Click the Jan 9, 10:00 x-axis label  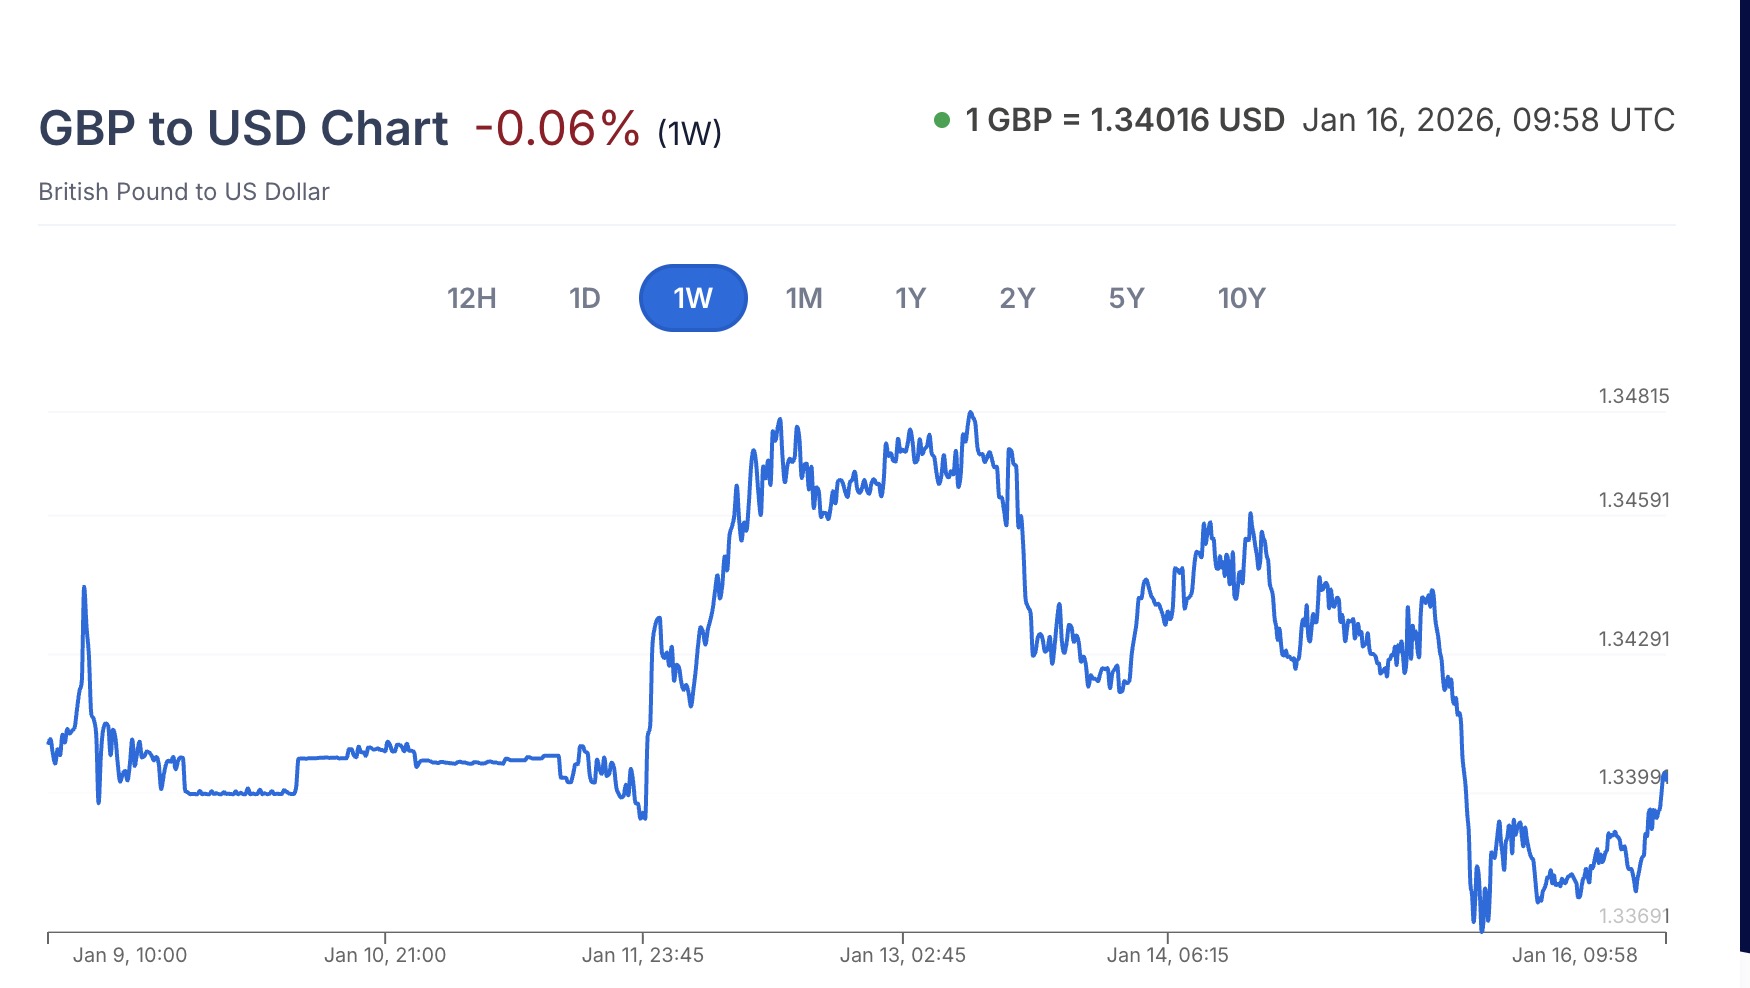point(130,955)
